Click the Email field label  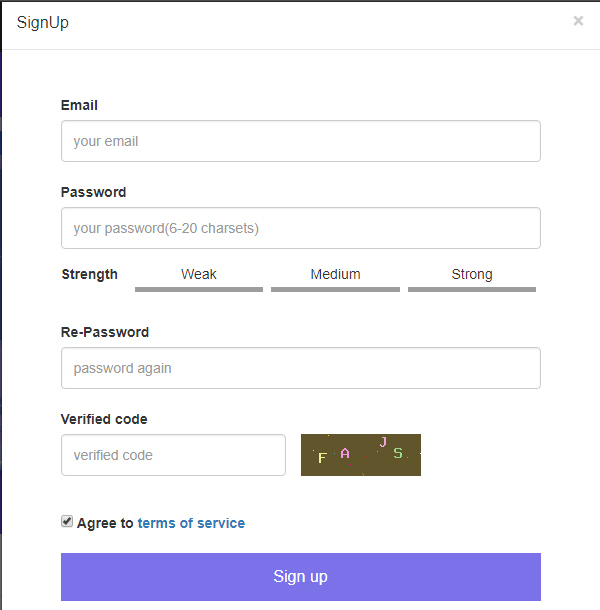tap(79, 105)
